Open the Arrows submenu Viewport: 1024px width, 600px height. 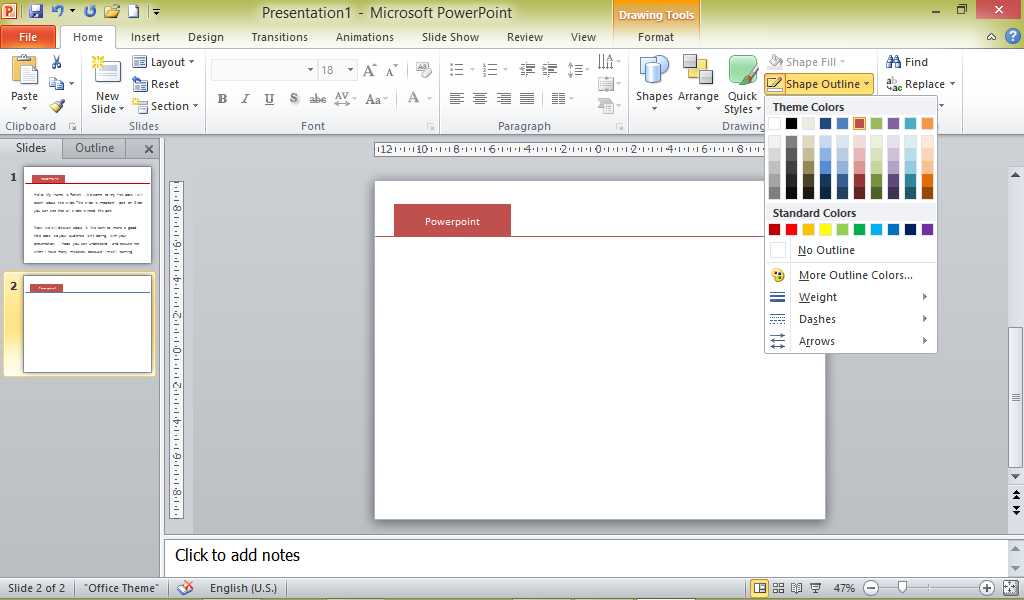[x=816, y=341]
